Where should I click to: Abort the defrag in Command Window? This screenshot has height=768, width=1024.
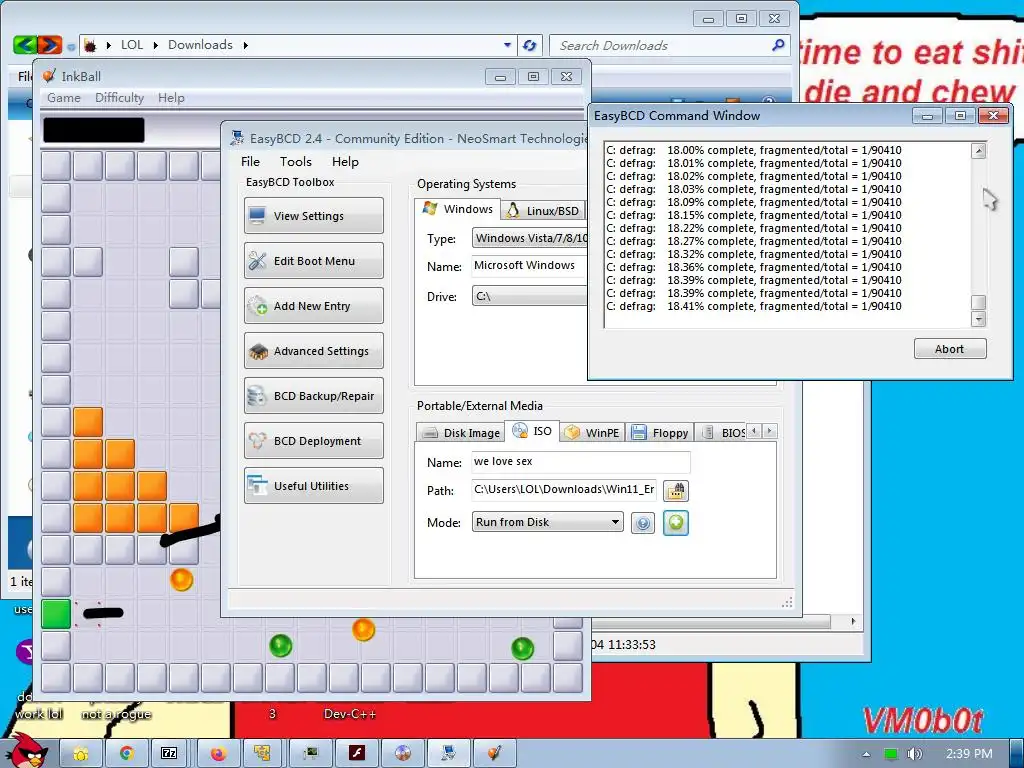[950, 349]
